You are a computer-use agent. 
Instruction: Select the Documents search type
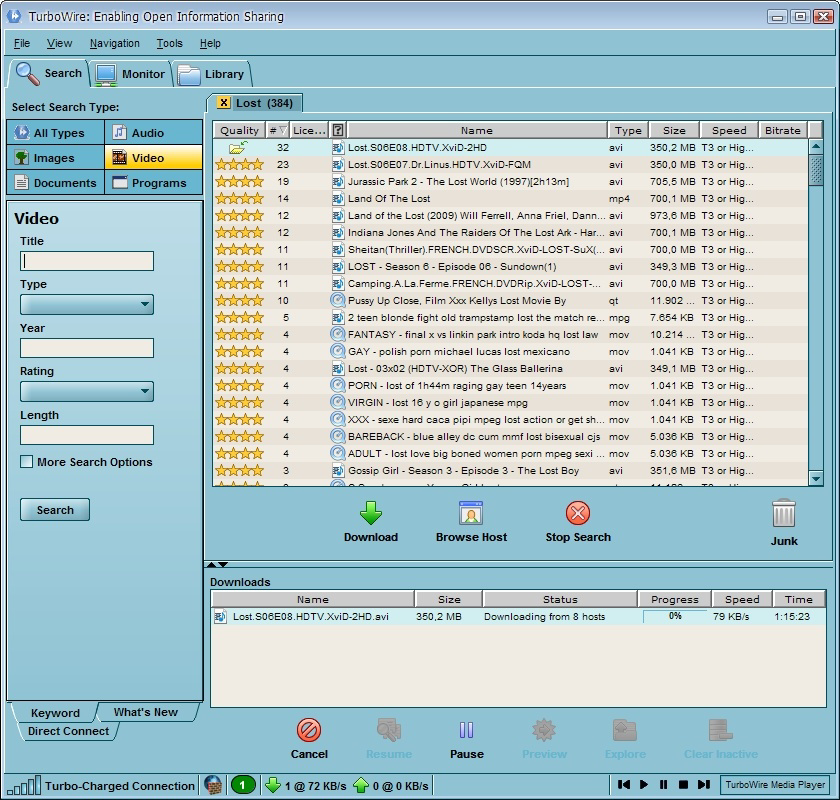pos(56,183)
